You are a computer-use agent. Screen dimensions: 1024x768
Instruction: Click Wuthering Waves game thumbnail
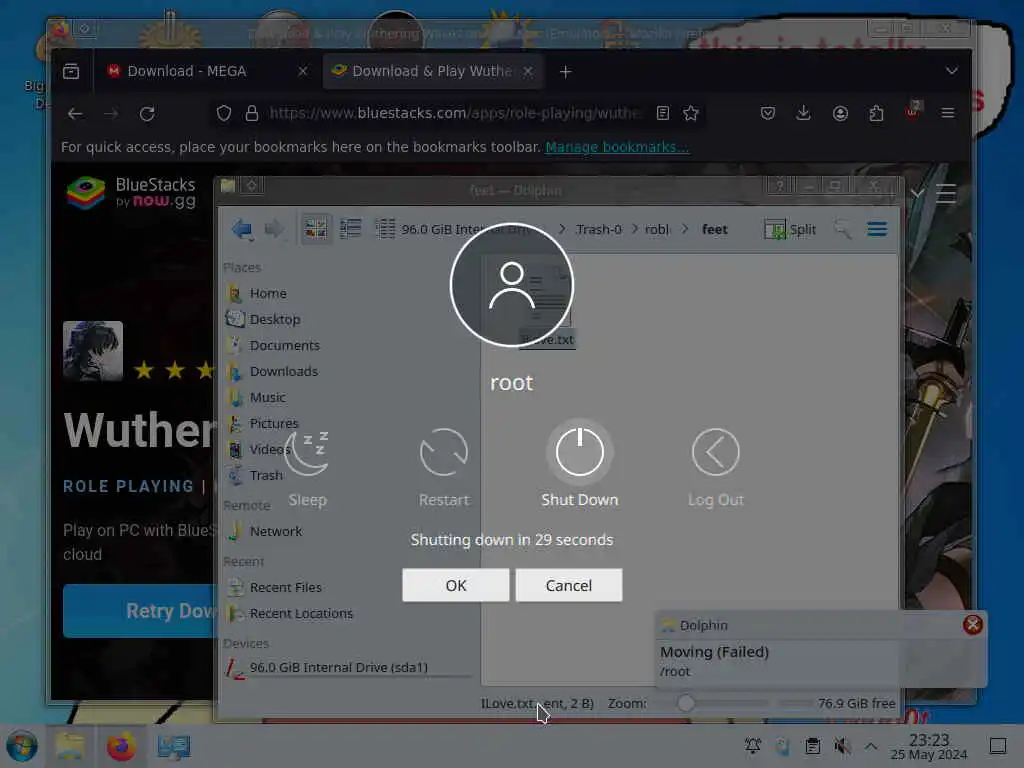pos(93,351)
